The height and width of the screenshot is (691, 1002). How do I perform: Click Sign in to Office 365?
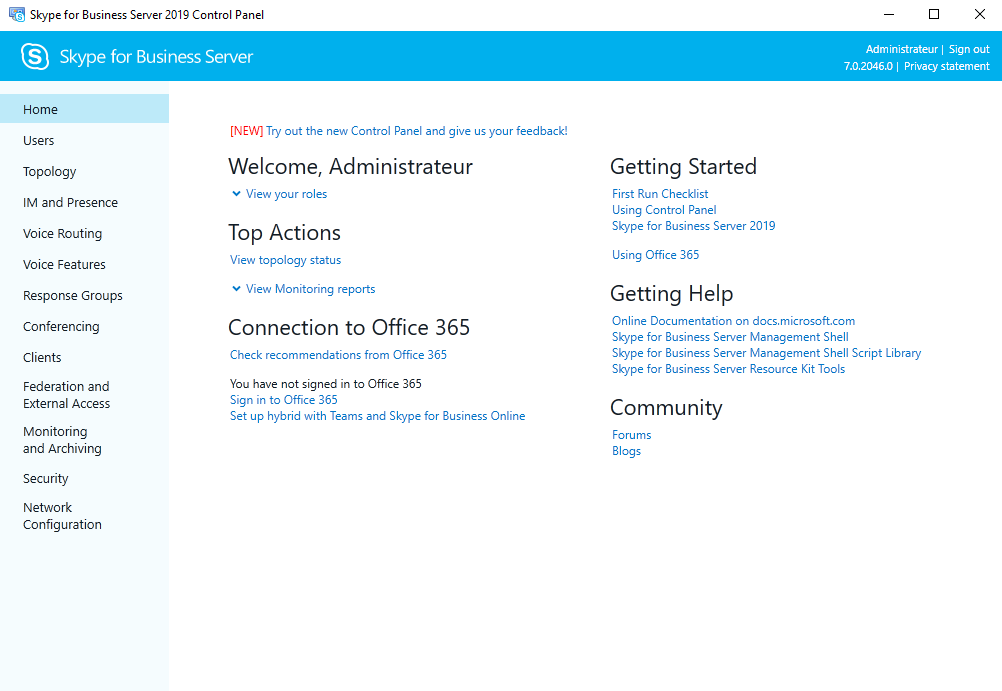click(x=284, y=400)
